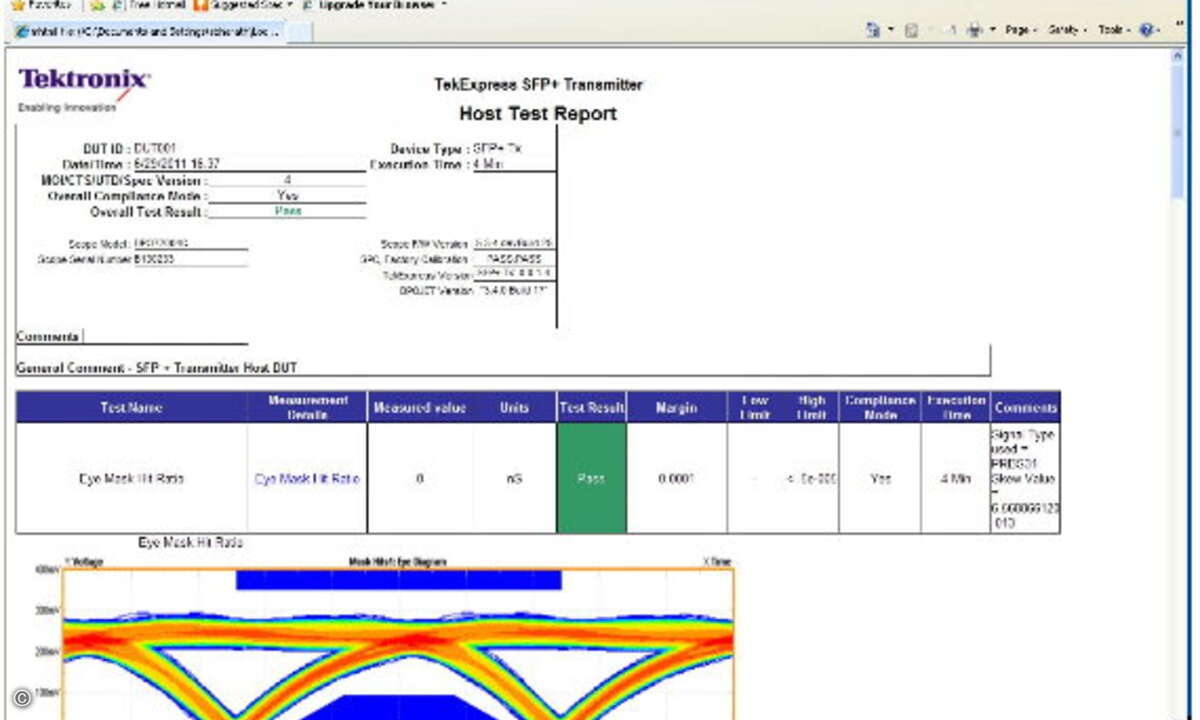The height and width of the screenshot is (720, 1200).
Task: Click the Help question-mark icon
Action: coord(1147,31)
